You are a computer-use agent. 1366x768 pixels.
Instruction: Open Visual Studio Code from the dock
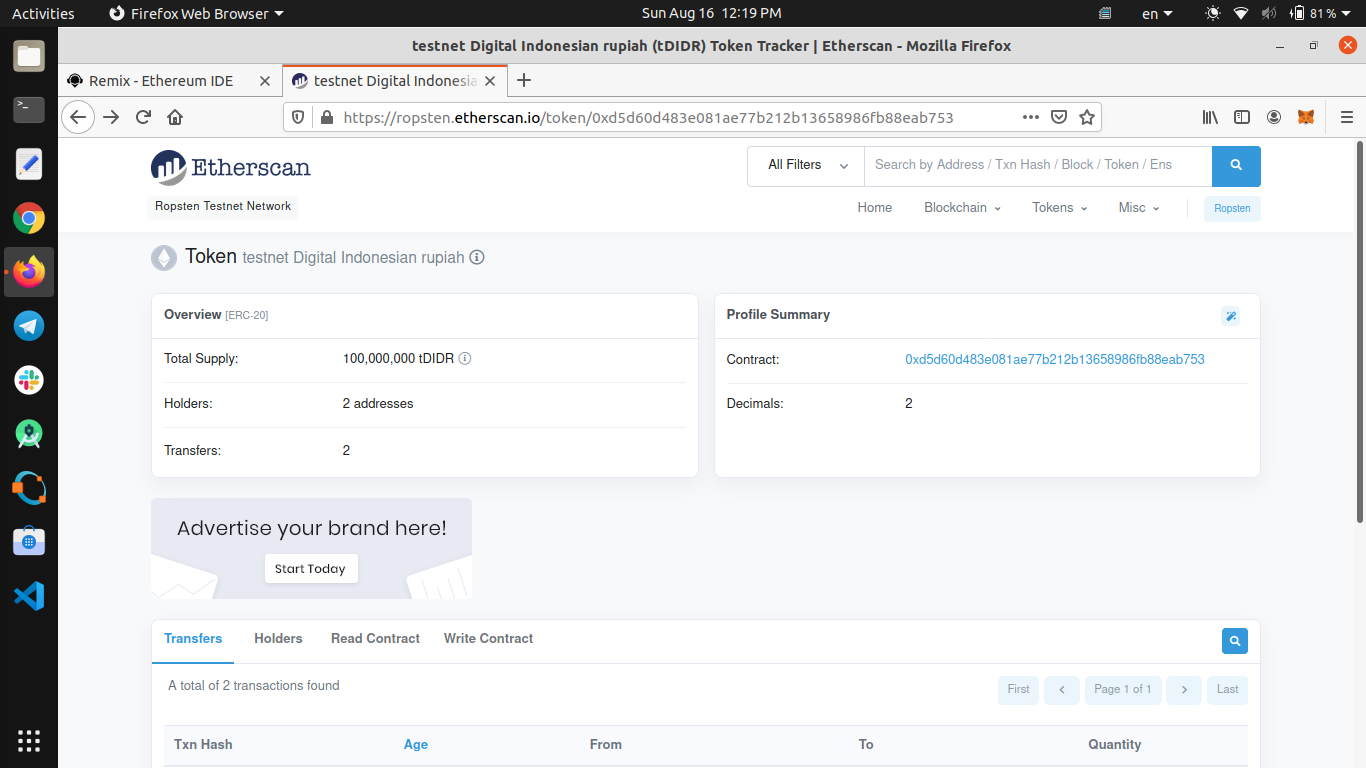point(29,596)
